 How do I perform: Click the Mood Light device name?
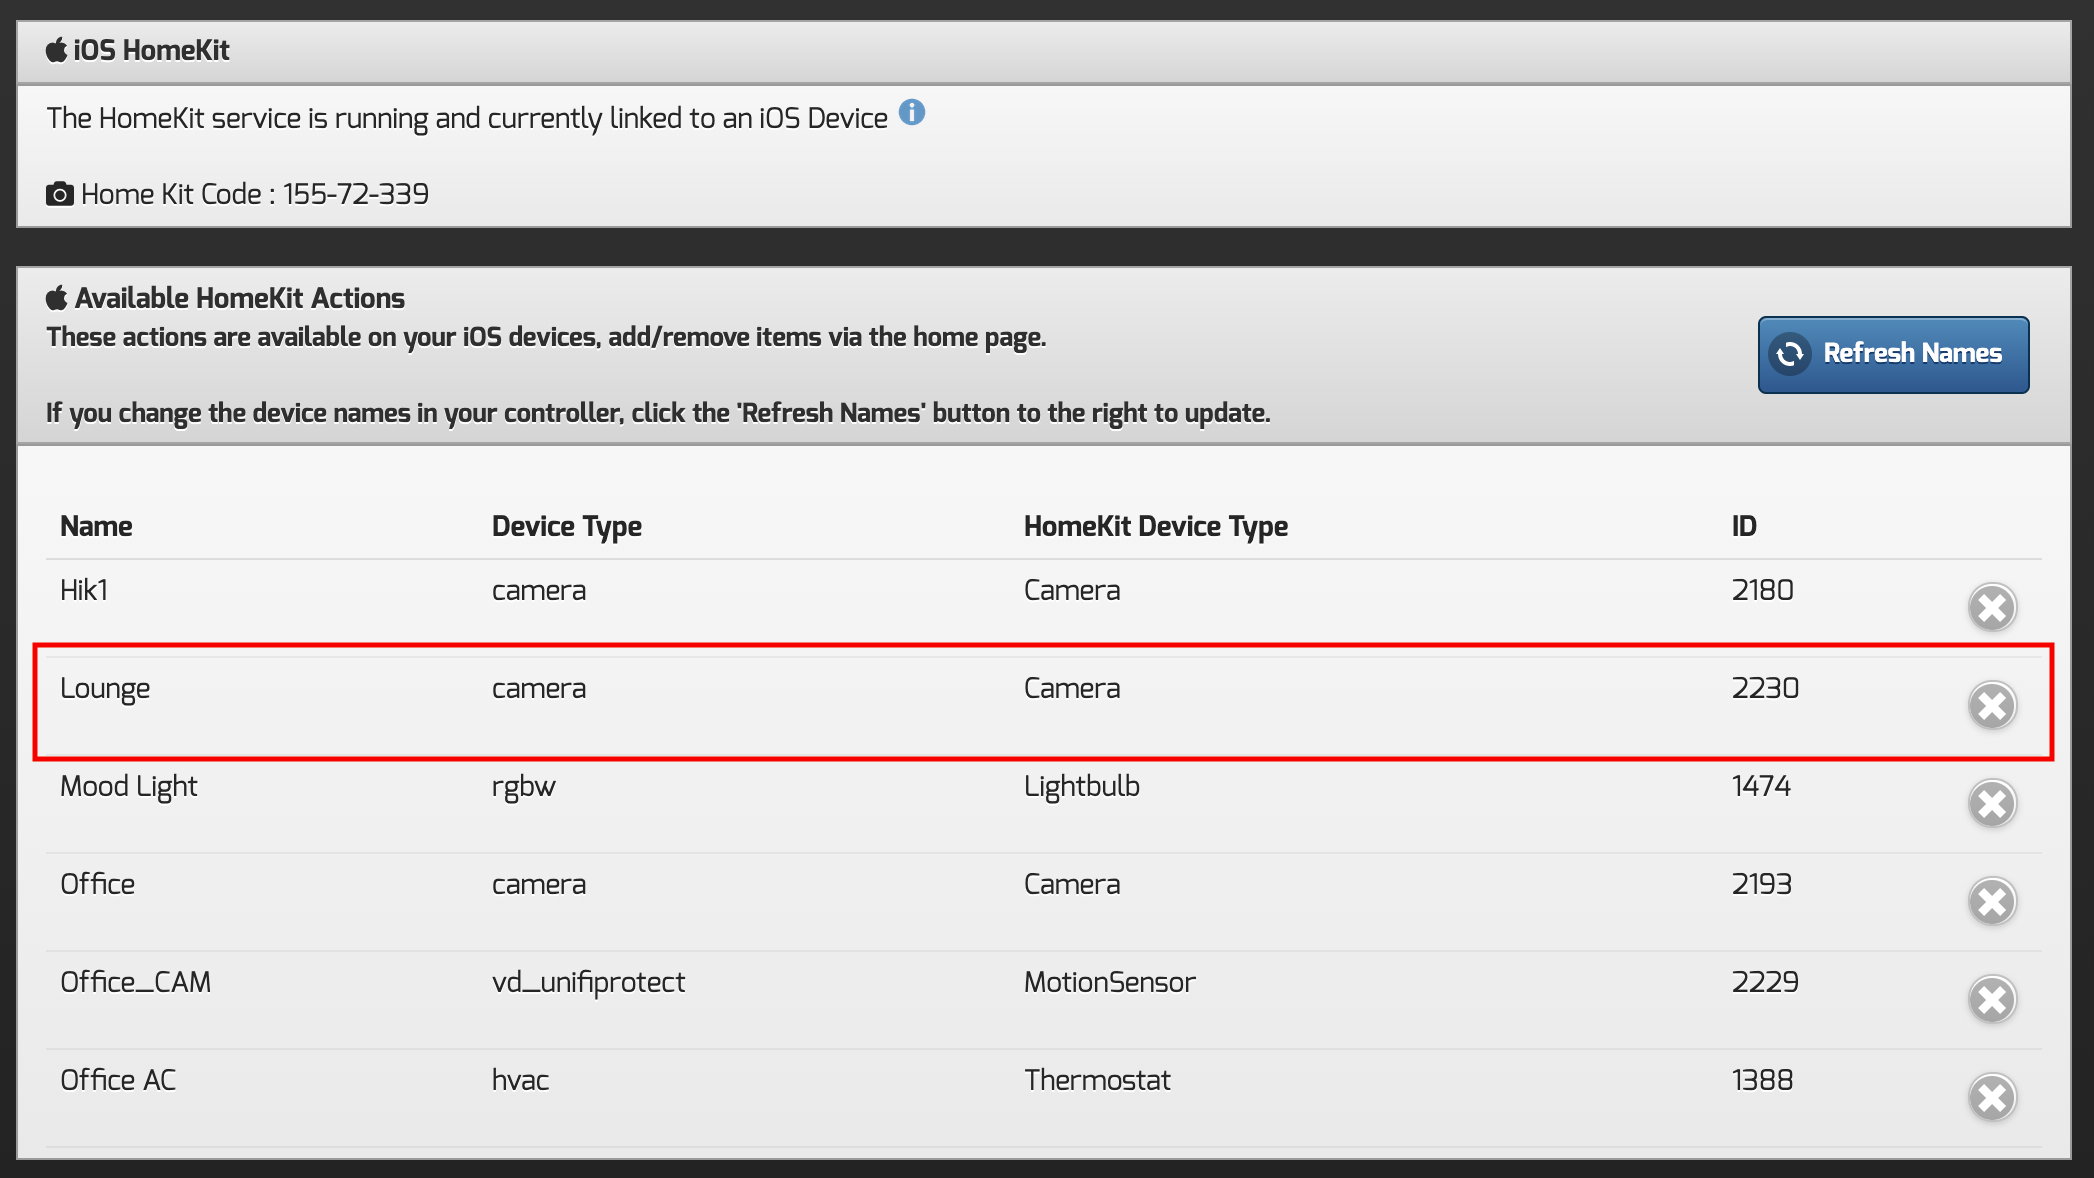click(128, 786)
